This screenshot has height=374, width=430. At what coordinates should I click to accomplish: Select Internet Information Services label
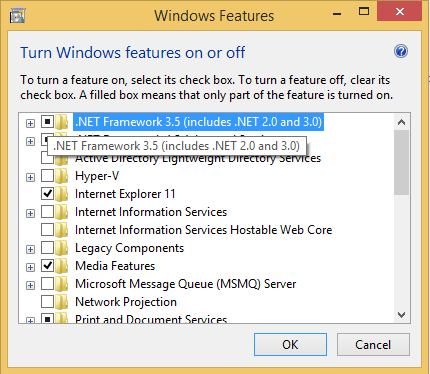[x=151, y=212]
